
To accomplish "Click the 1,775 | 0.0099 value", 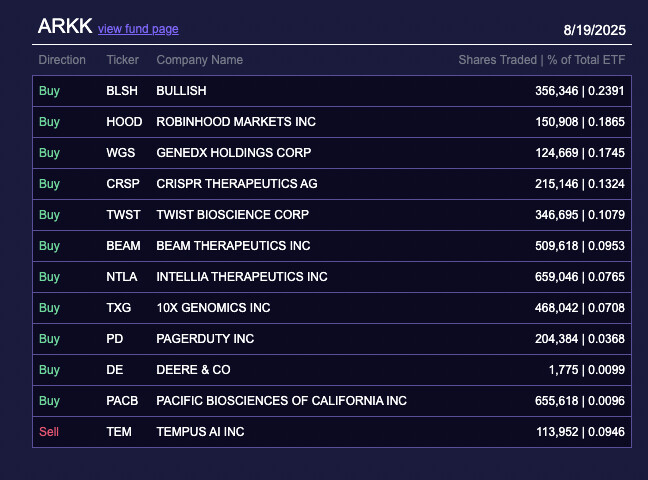I will point(586,370).
